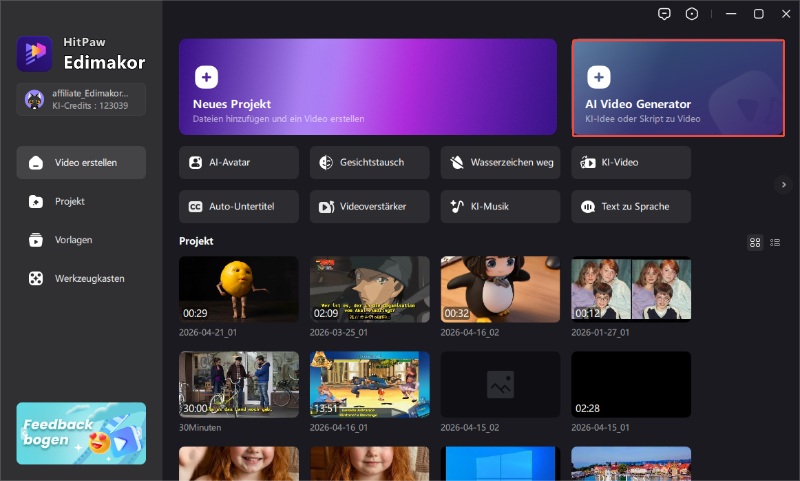Create a Neues Projekt
Viewport: 800px width, 481px height.
[367, 87]
